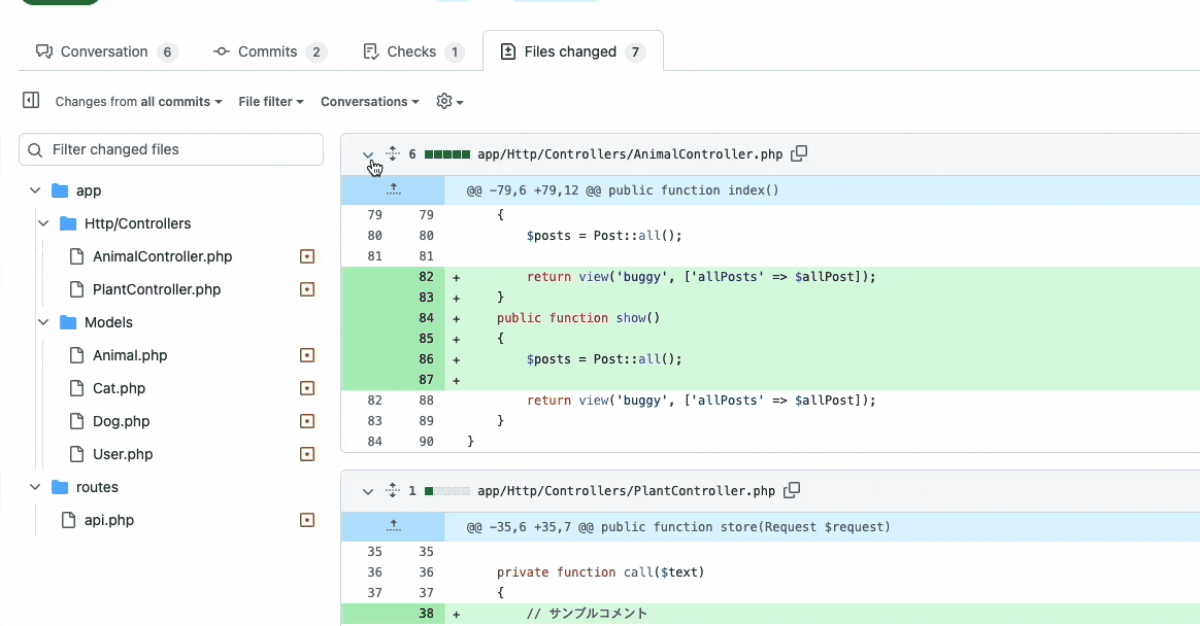This screenshot has width=1200, height=626.
Task: Open the app/Http/Controllers/AnimalController.php file link
Action: 630,155
